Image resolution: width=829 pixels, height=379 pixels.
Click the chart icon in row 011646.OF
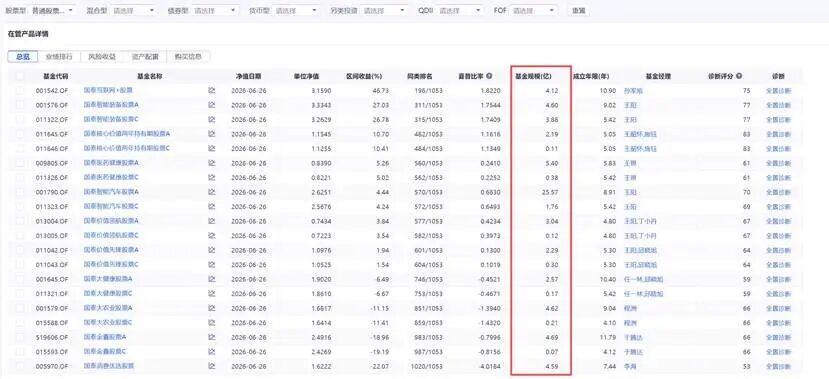point(212,149)
